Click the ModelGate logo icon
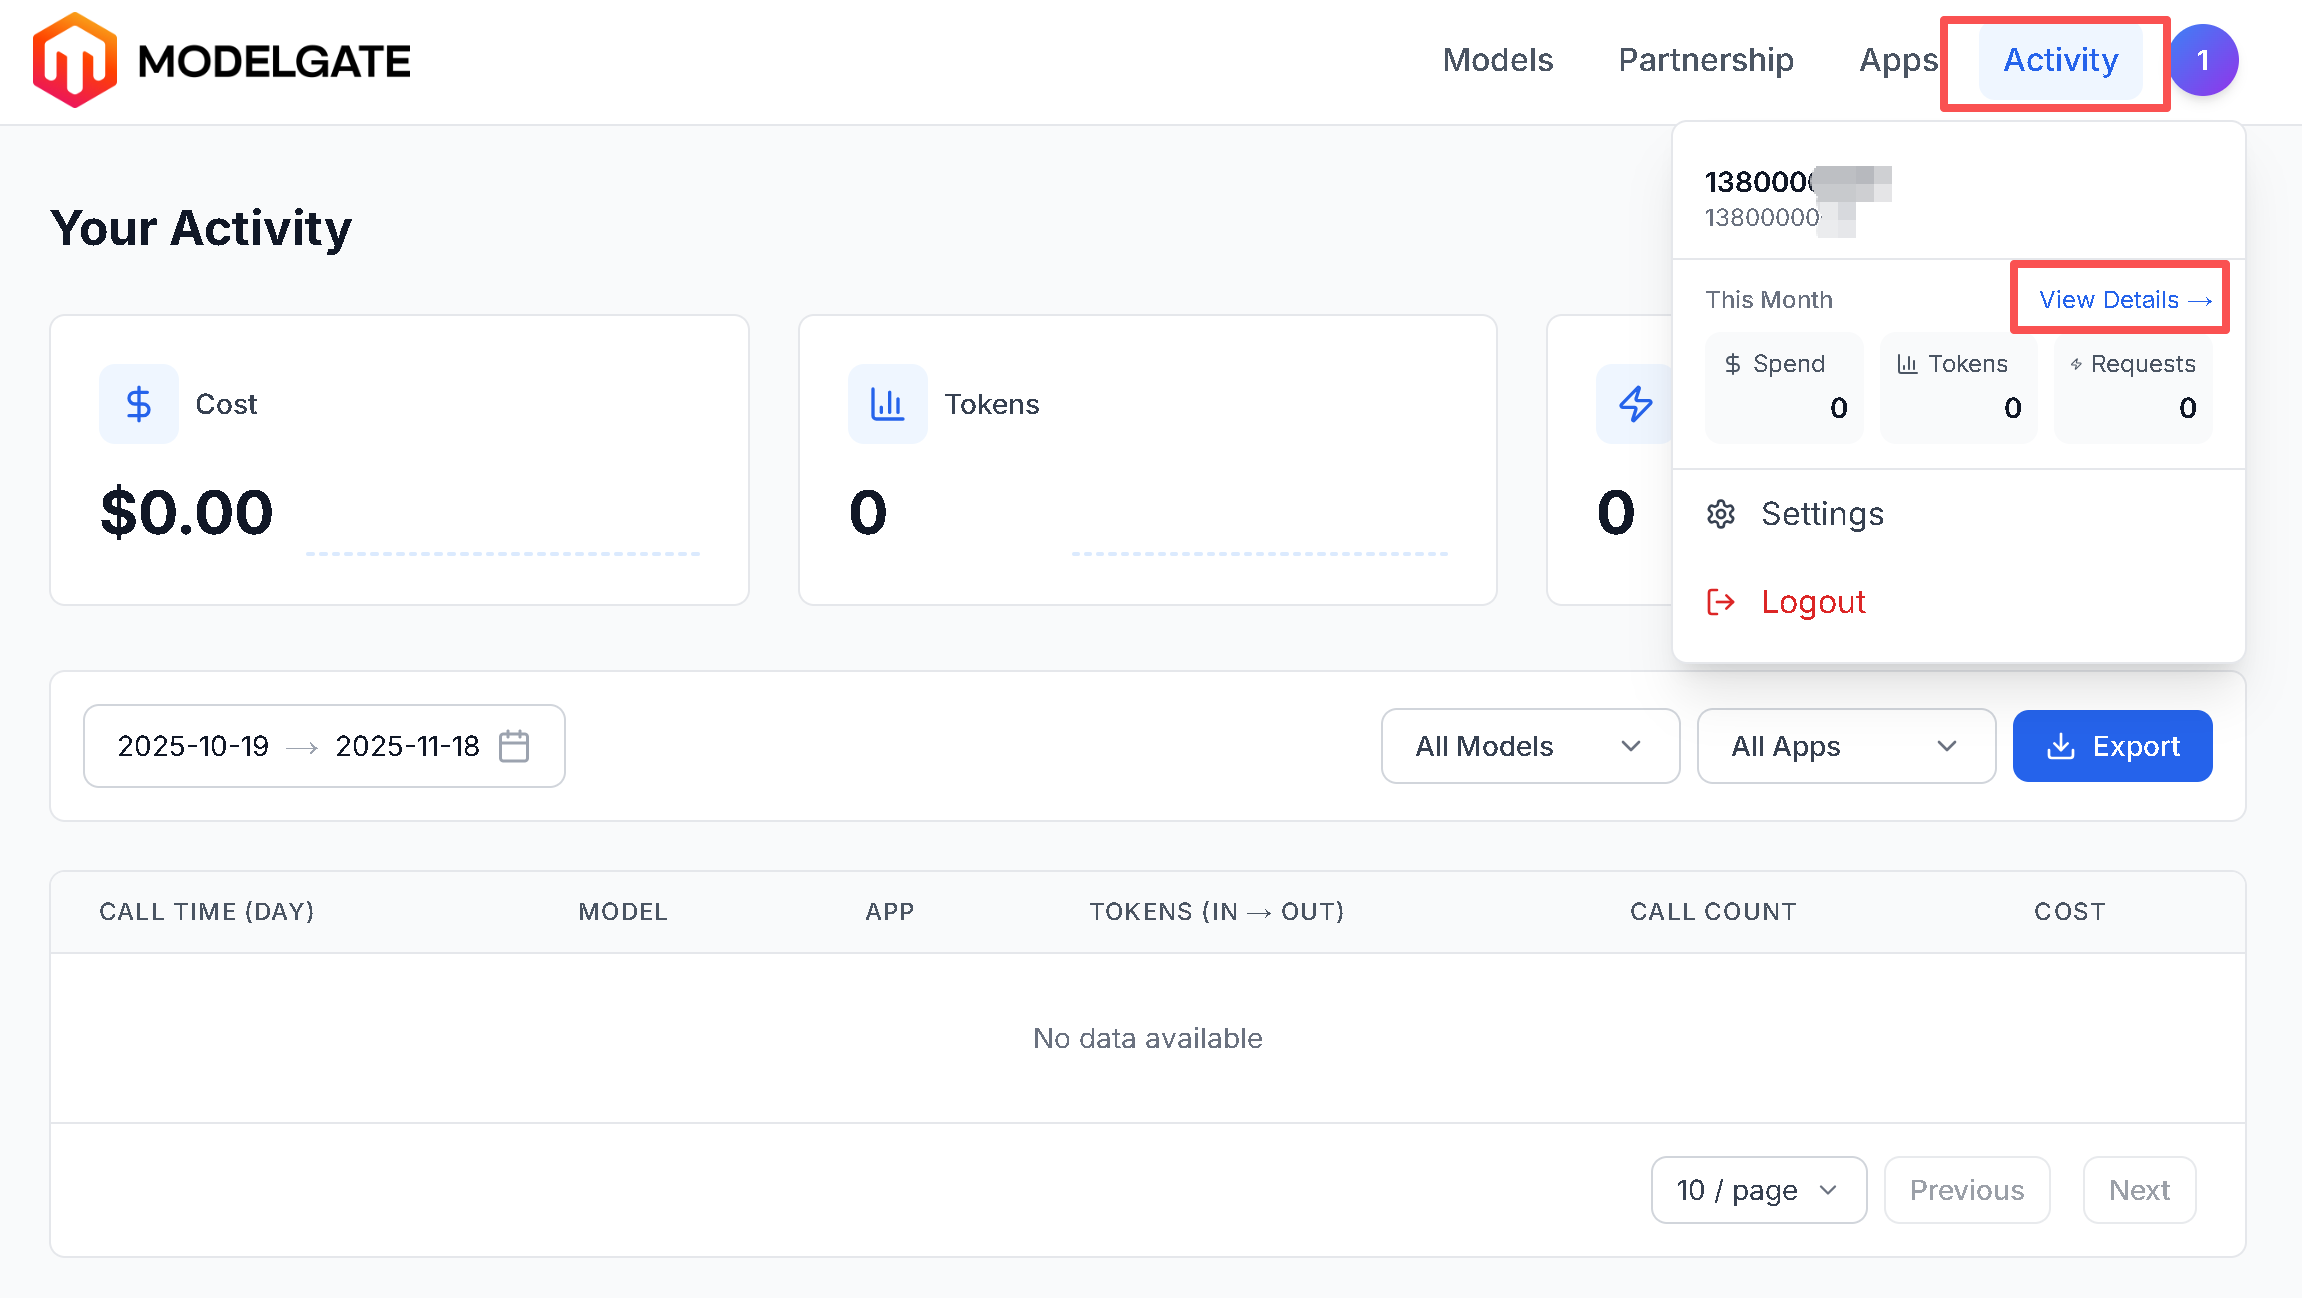Viewport: 2302px width, 1298px height. coord(75,60)
